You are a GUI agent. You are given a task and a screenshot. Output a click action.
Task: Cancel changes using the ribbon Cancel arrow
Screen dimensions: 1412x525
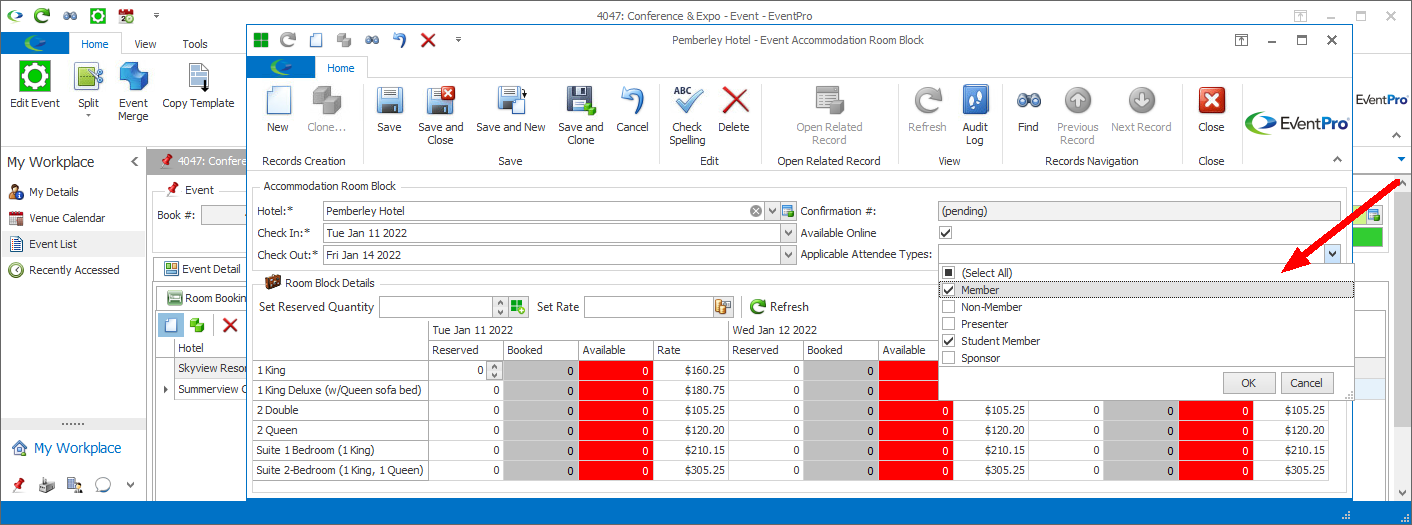pyautogui.click(x=632, y=110)
